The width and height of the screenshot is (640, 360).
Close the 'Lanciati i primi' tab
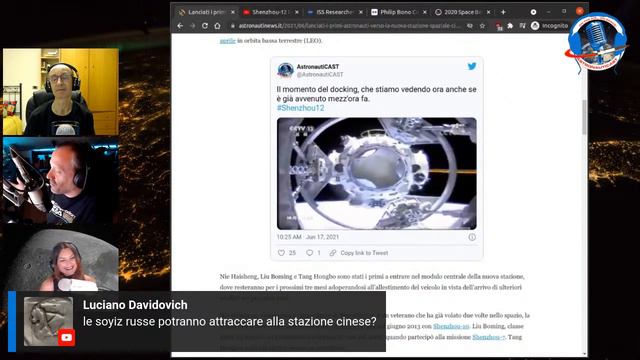(x=233, y=12)
